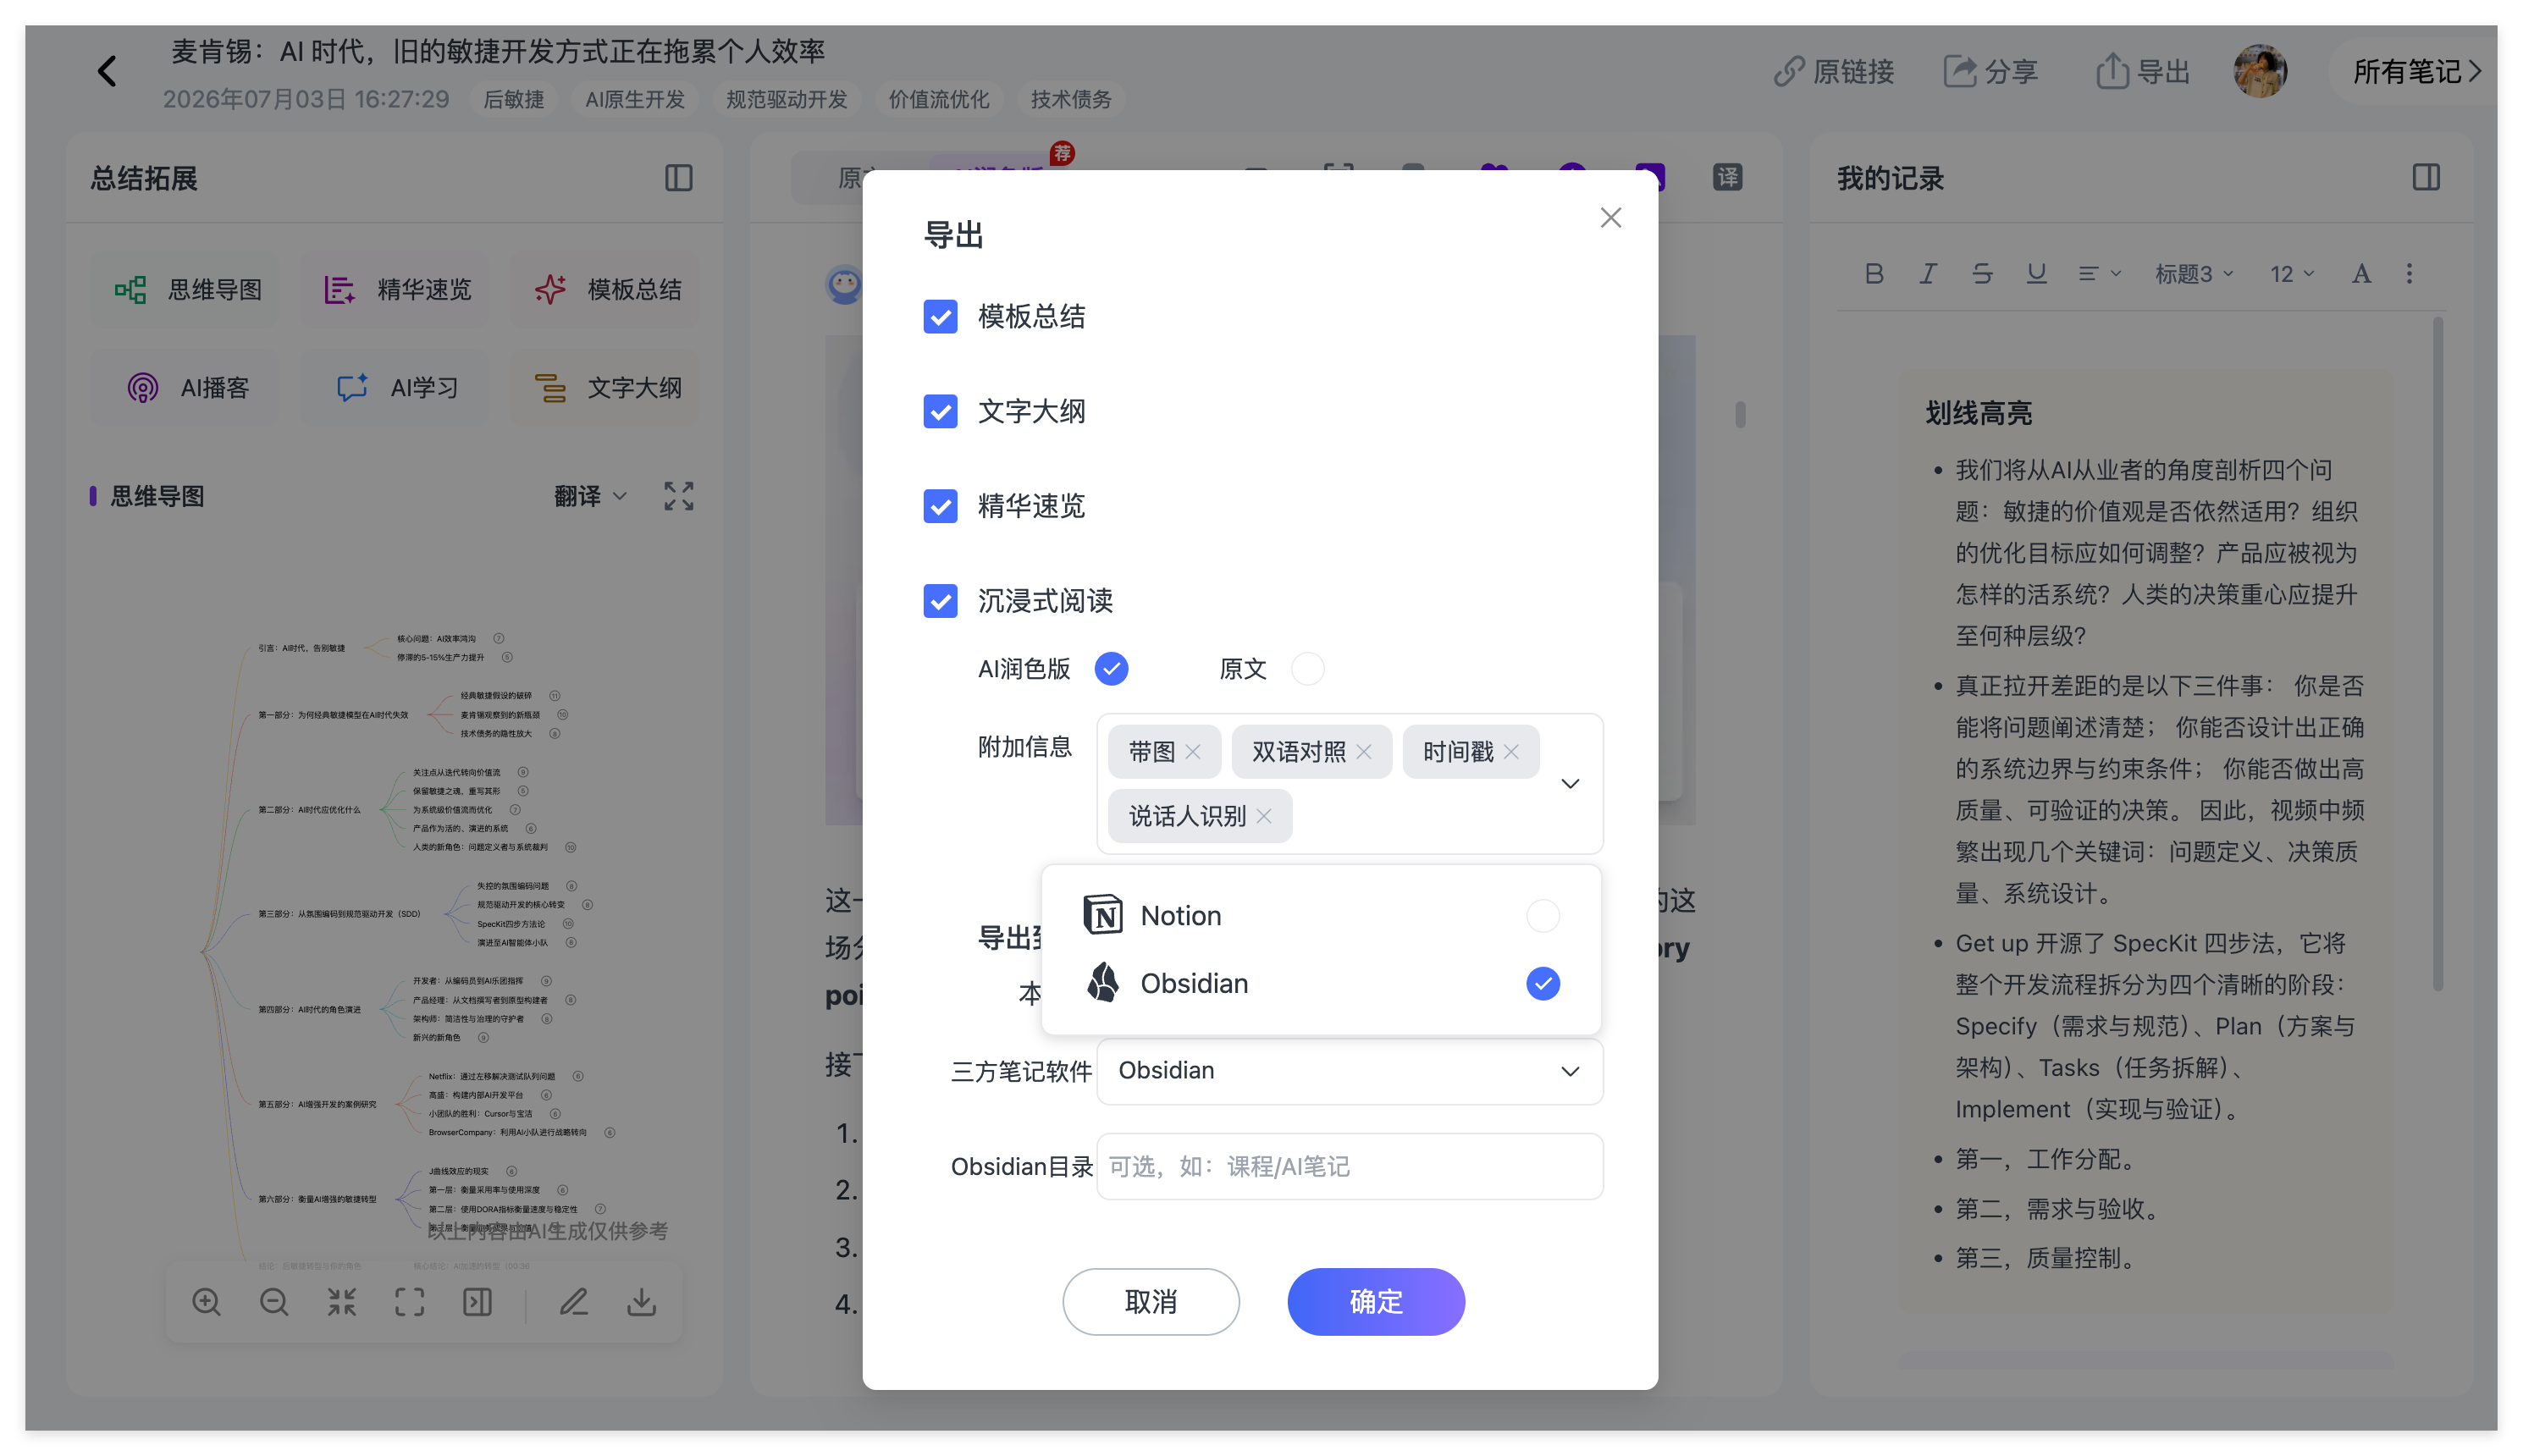2523x1456 pixels.
Task: Open 模板总结 tool in left panel
Action: [607, 289]
